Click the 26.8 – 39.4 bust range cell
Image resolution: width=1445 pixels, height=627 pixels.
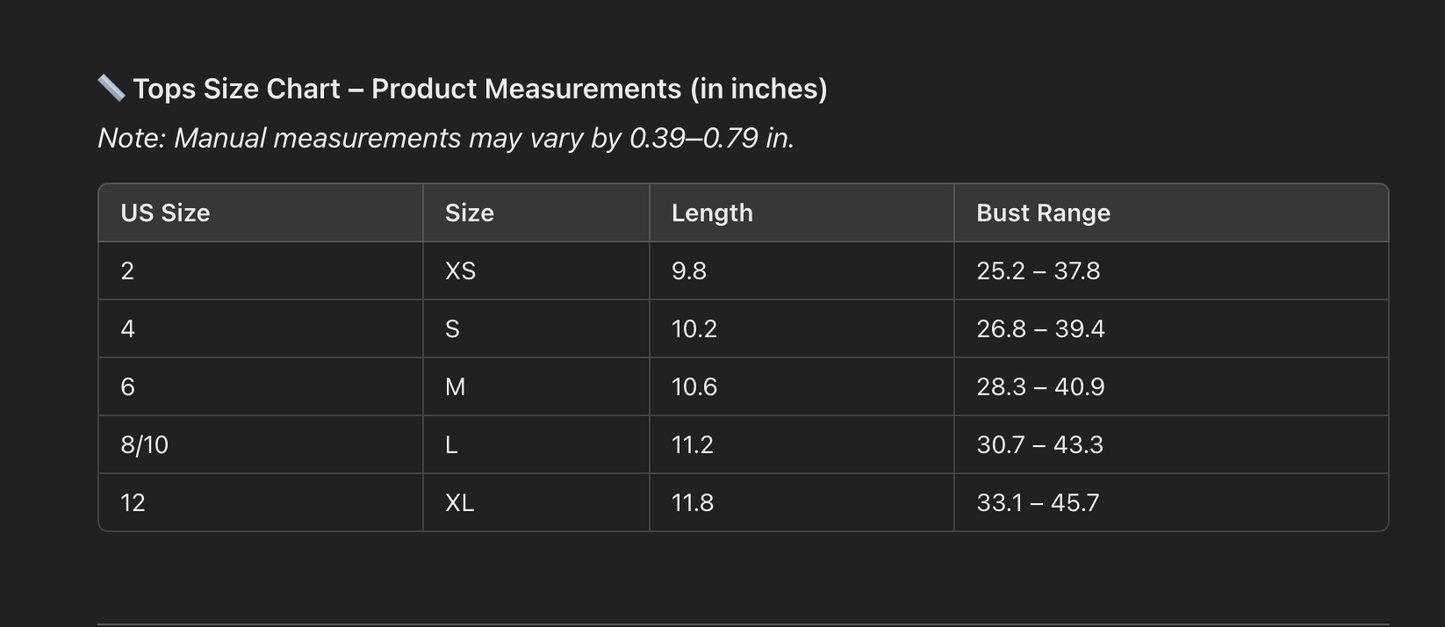click(1040, 329)
